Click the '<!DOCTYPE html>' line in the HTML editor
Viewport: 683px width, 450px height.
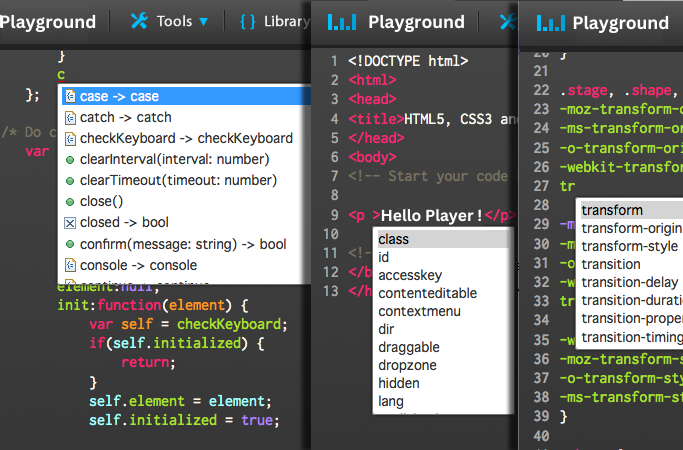[408, 61]
